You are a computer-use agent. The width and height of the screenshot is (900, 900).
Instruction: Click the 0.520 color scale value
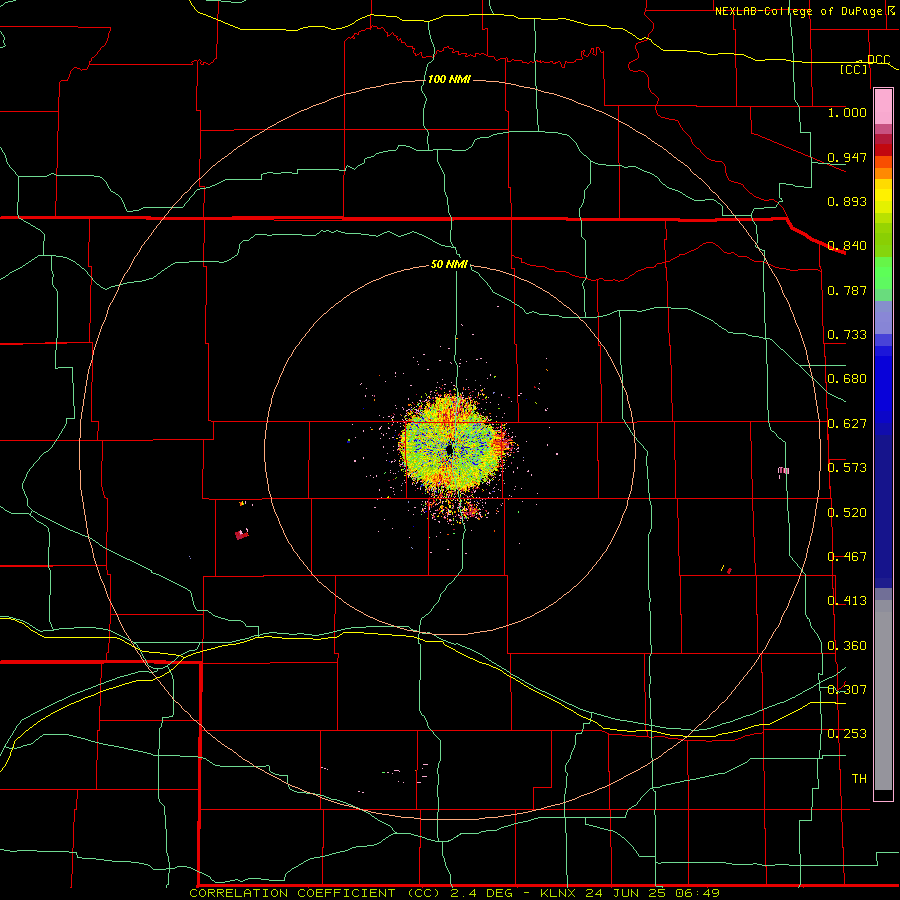(847, 513)
